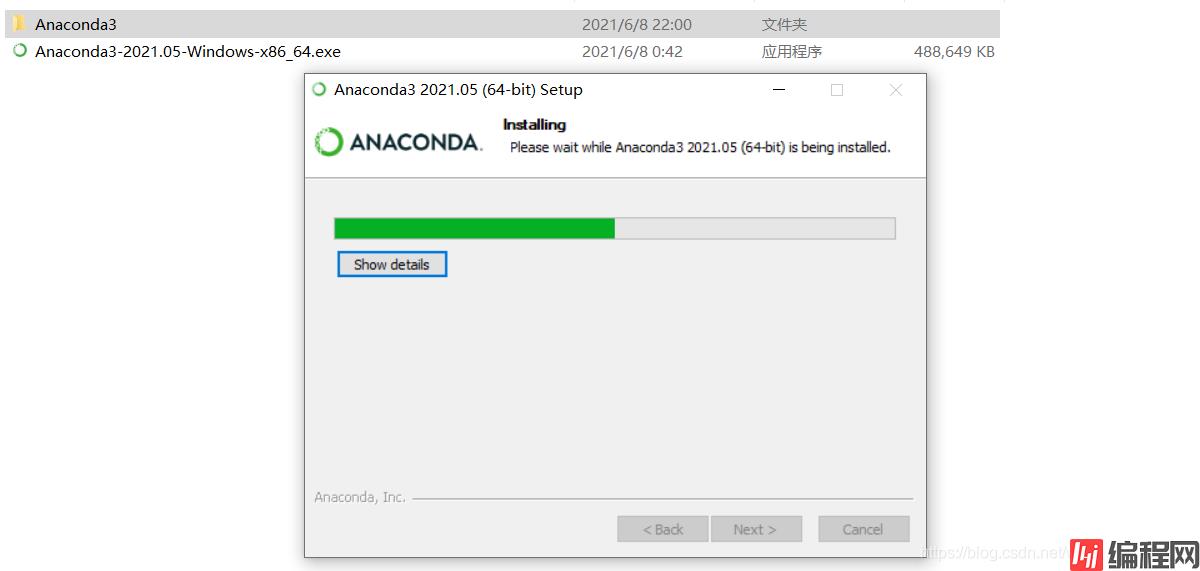
Task: Minimize the Anaconda3 Setup window
Action: [778, 90]
